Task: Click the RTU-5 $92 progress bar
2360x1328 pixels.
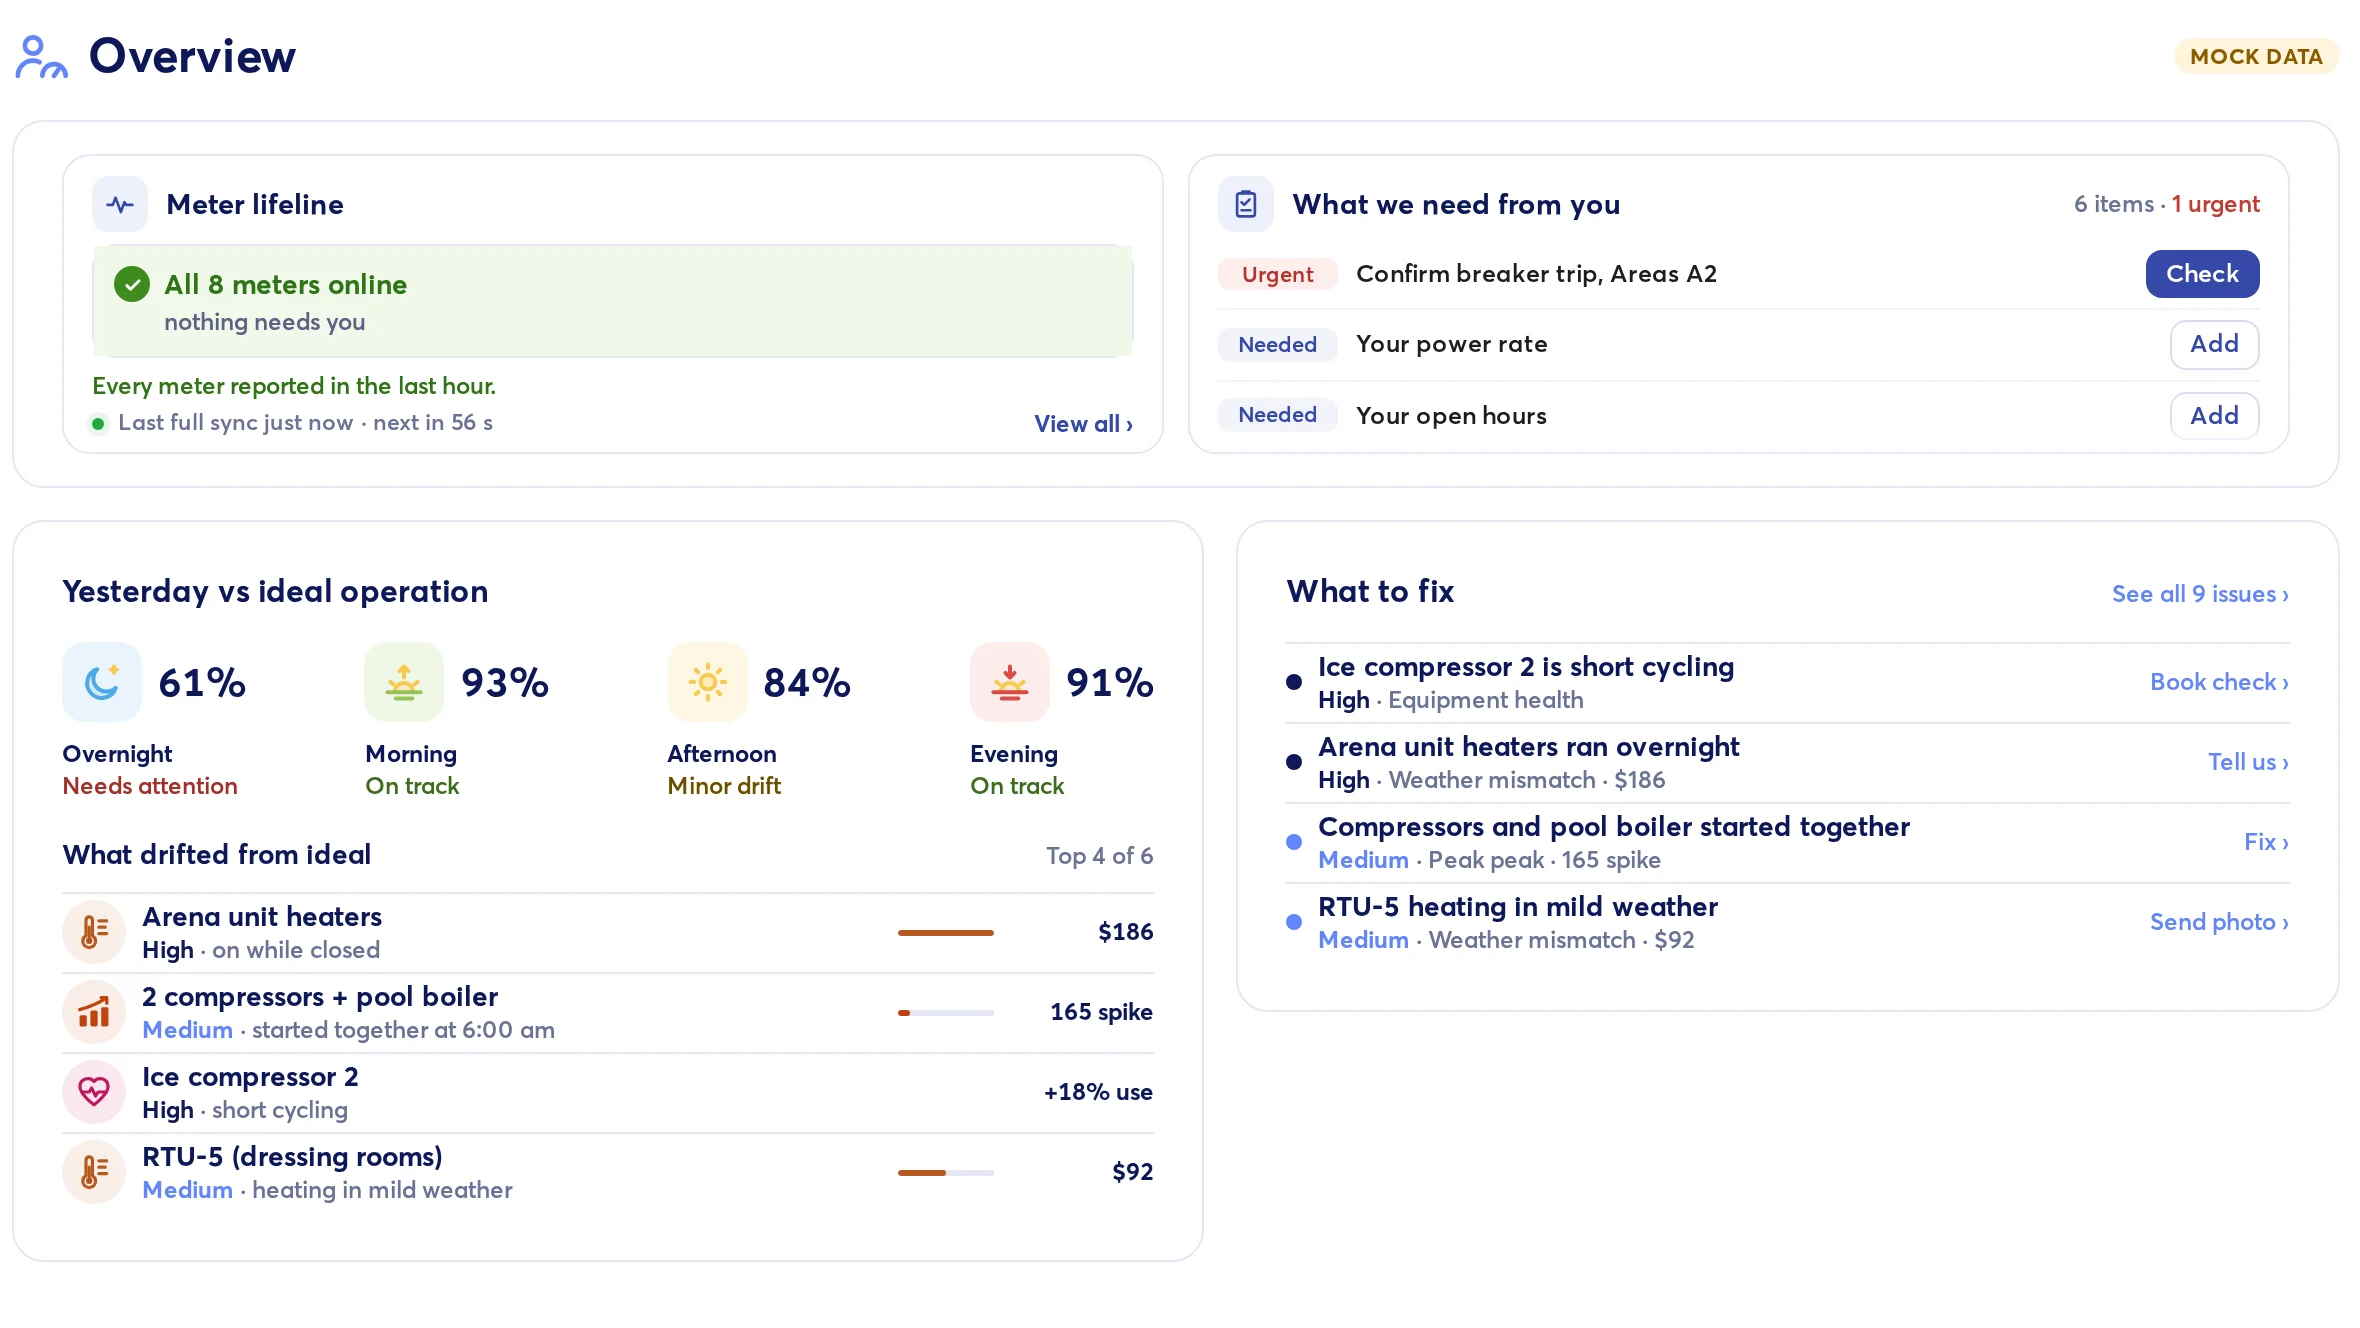Action: (945, 1173)
